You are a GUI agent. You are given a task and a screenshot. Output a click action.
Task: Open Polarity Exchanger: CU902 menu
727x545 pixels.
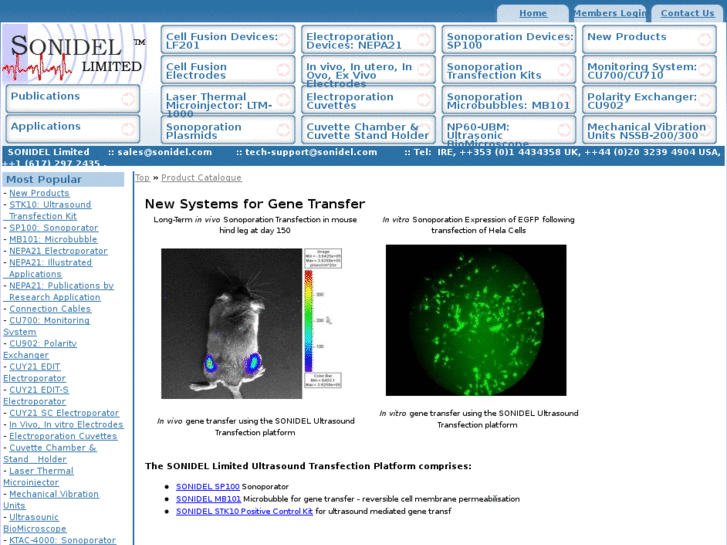(x=649, y=100)
